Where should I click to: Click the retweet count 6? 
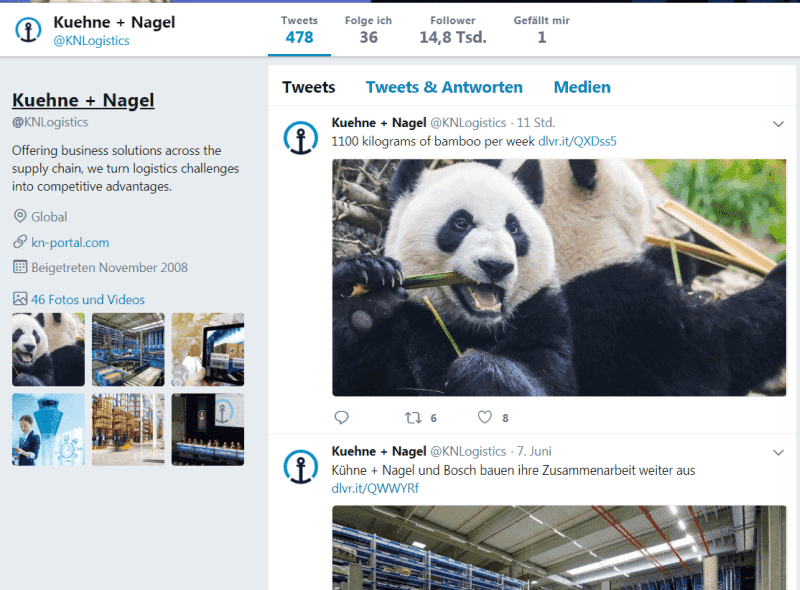[433, 419]
